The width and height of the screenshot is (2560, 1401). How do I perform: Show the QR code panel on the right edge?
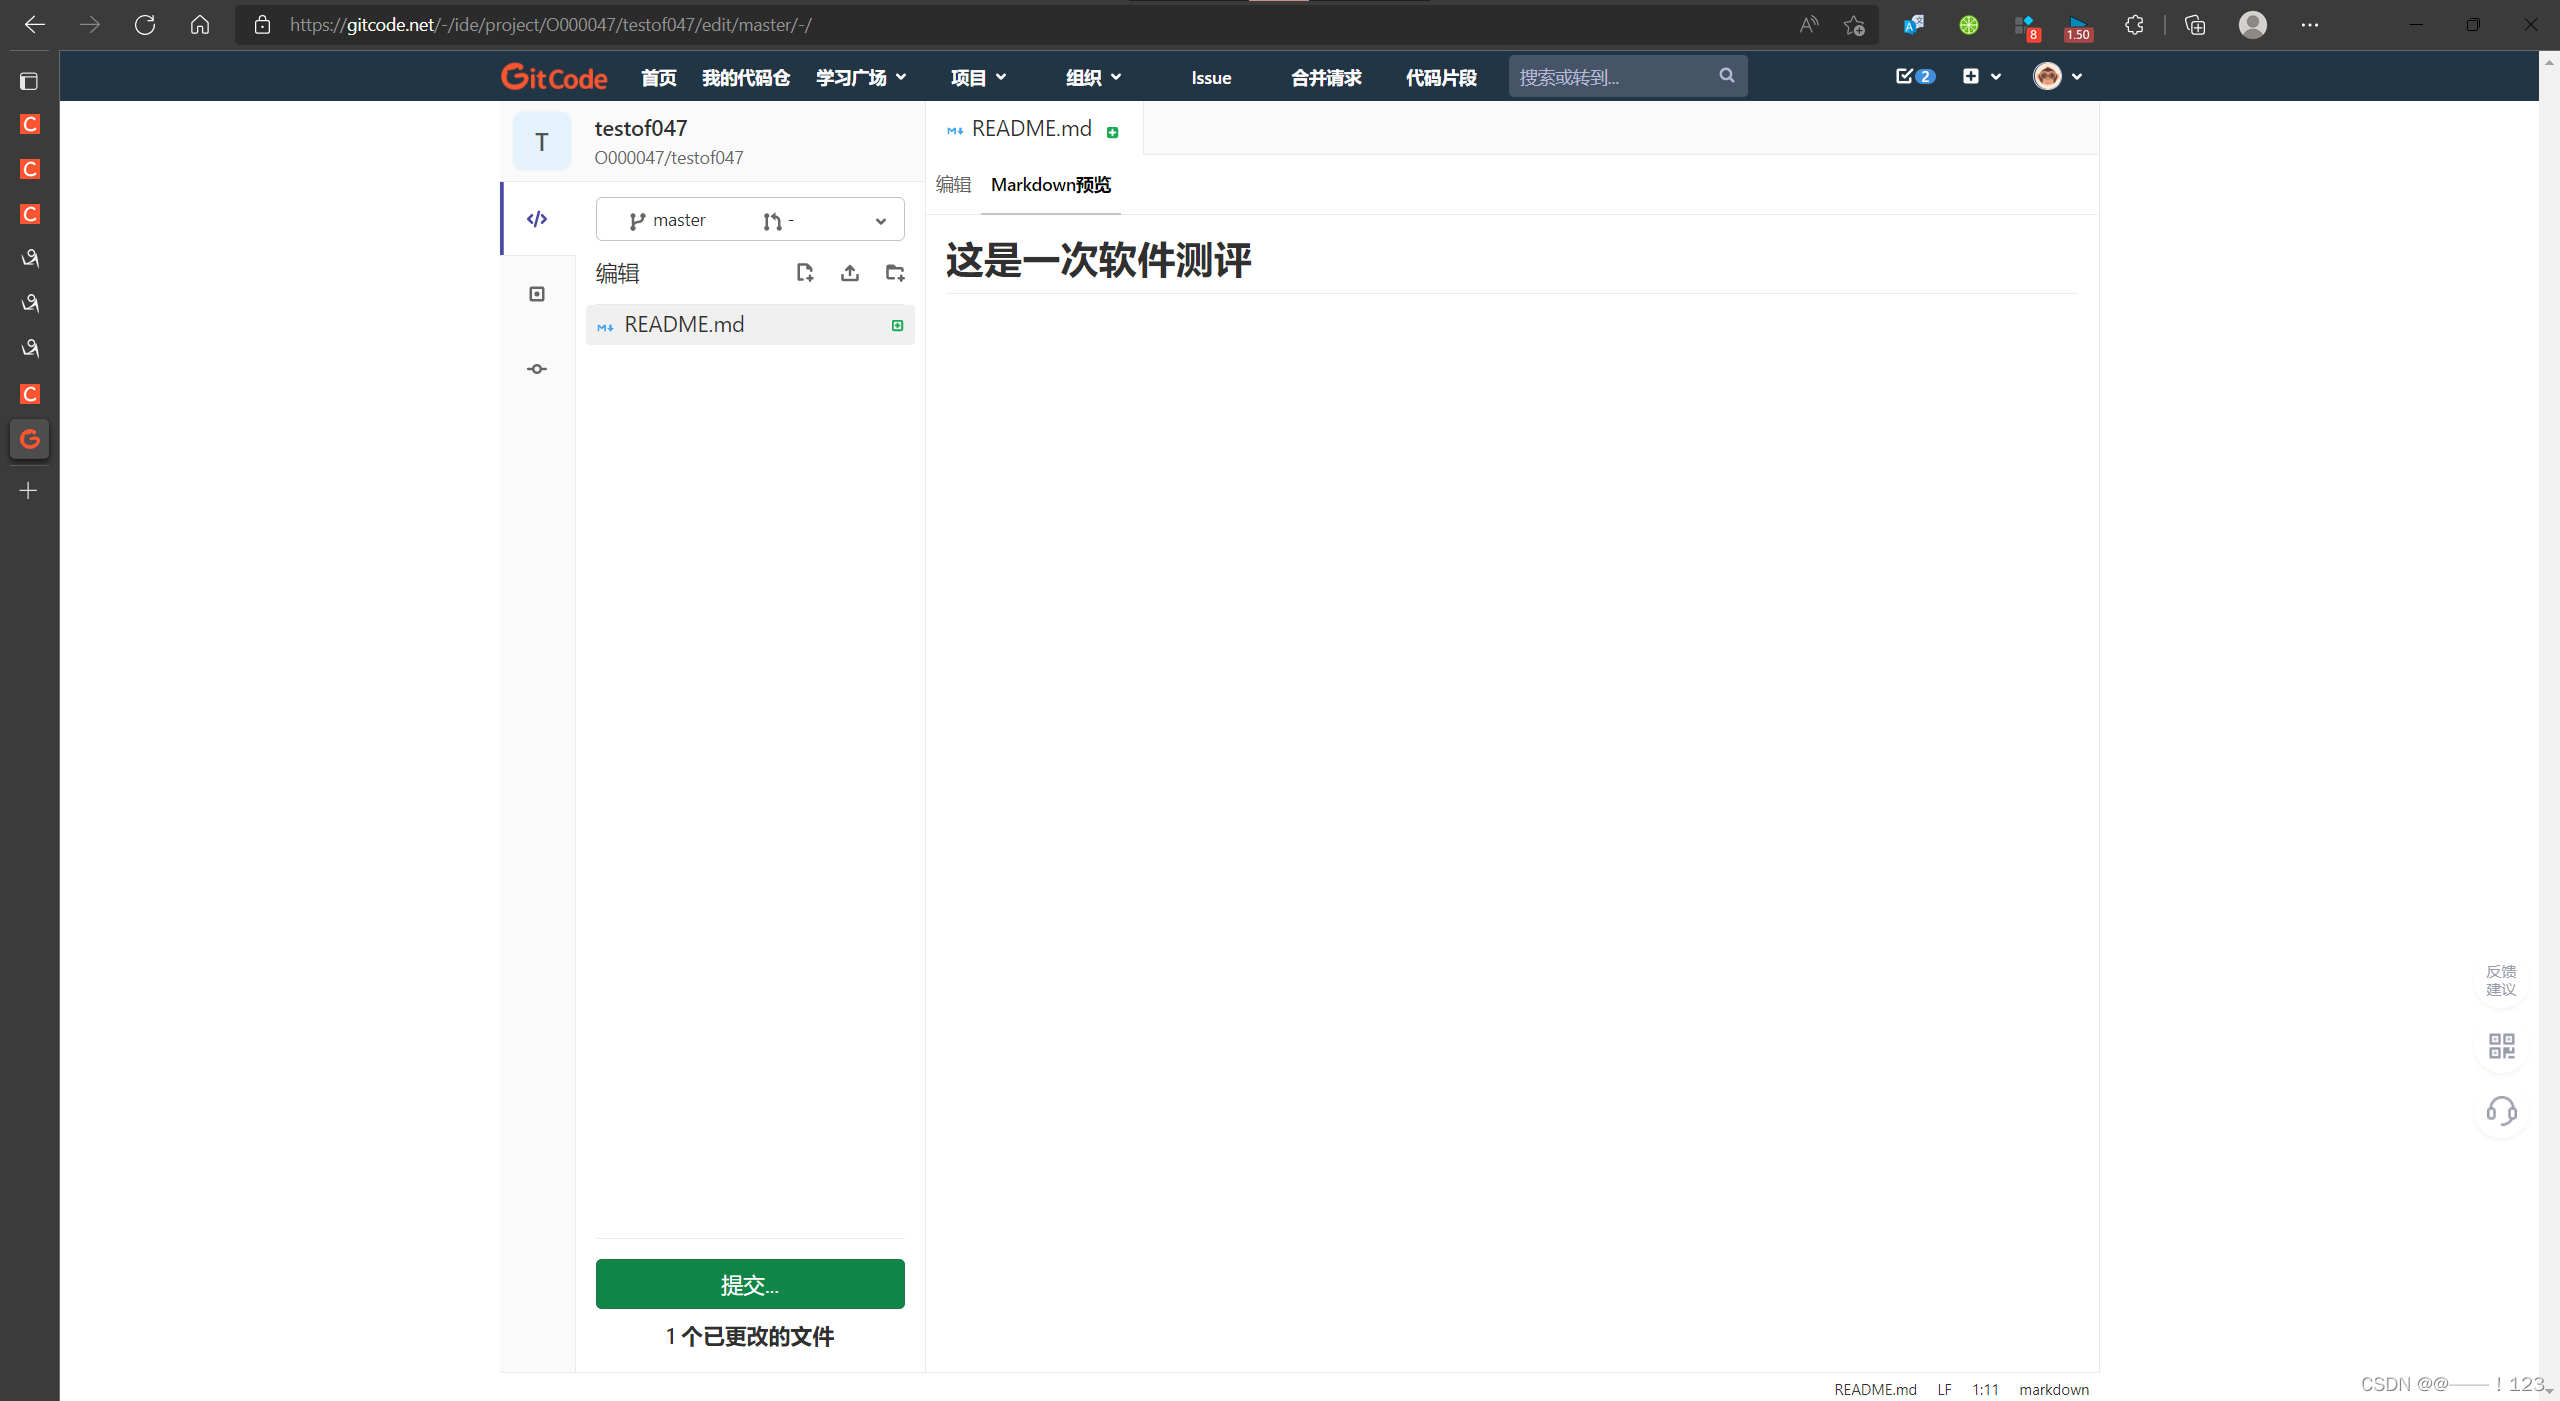point(2501,1046)
